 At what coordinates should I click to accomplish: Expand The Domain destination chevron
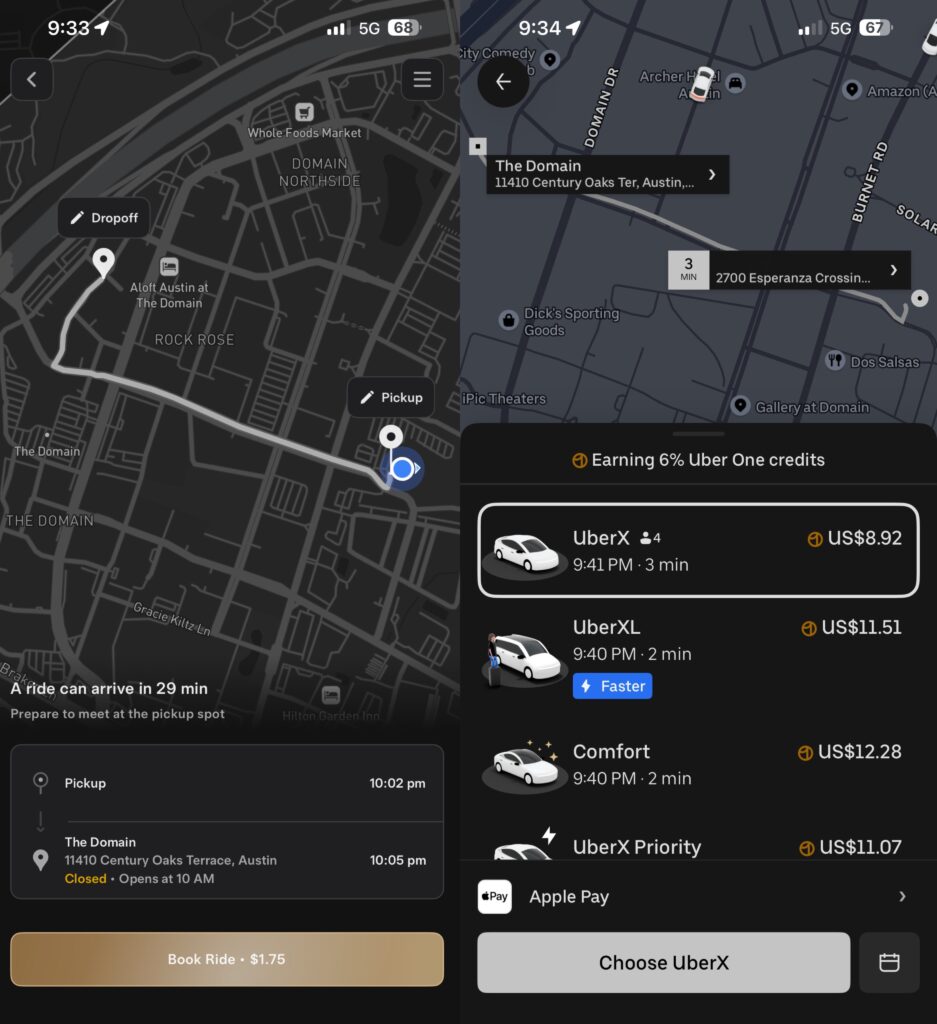712,174
